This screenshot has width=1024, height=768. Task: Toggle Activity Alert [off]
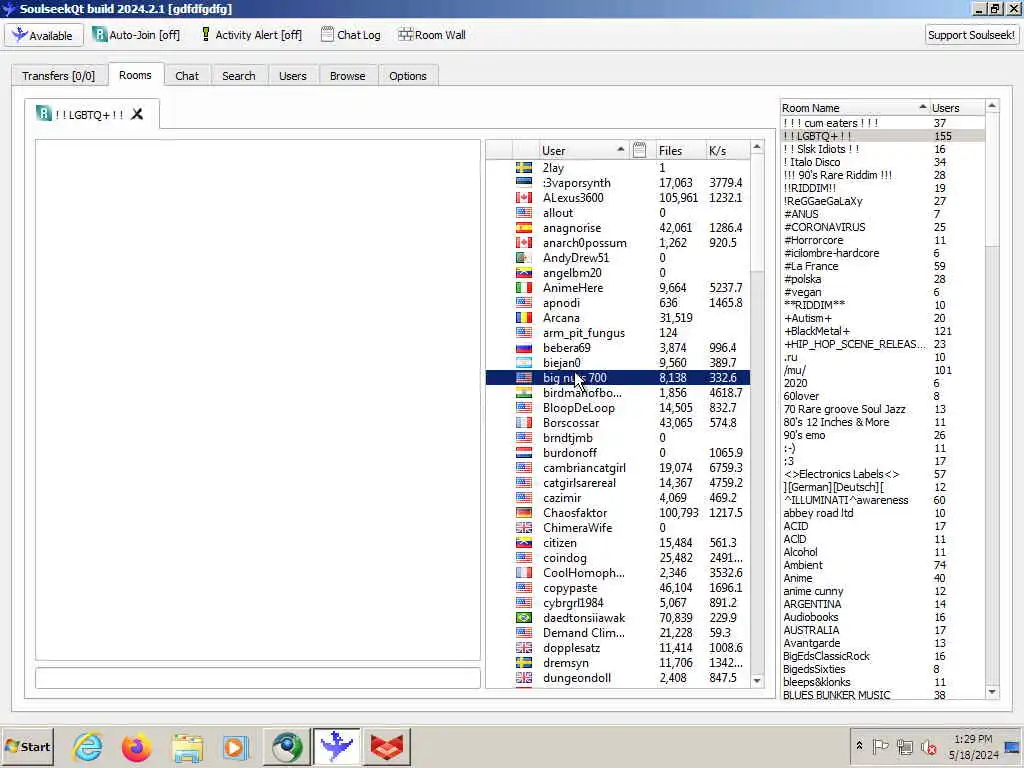click(x=251, y=35)
